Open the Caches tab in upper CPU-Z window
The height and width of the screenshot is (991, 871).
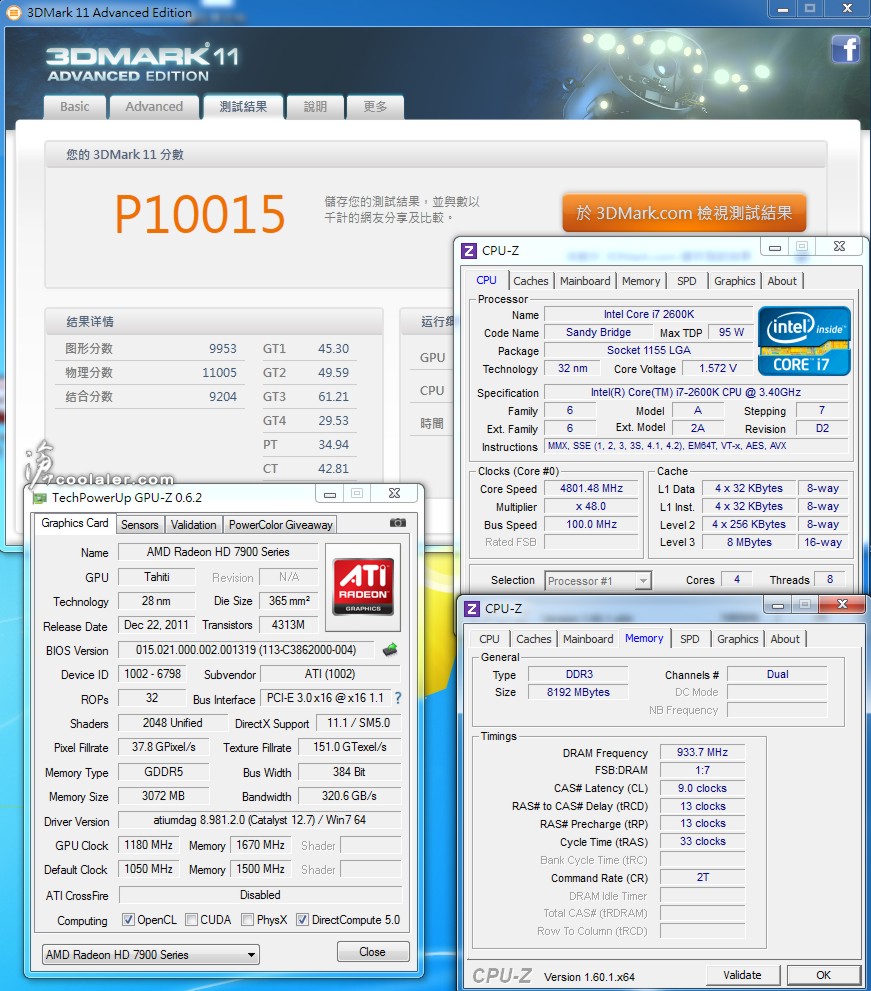(530, 281)
